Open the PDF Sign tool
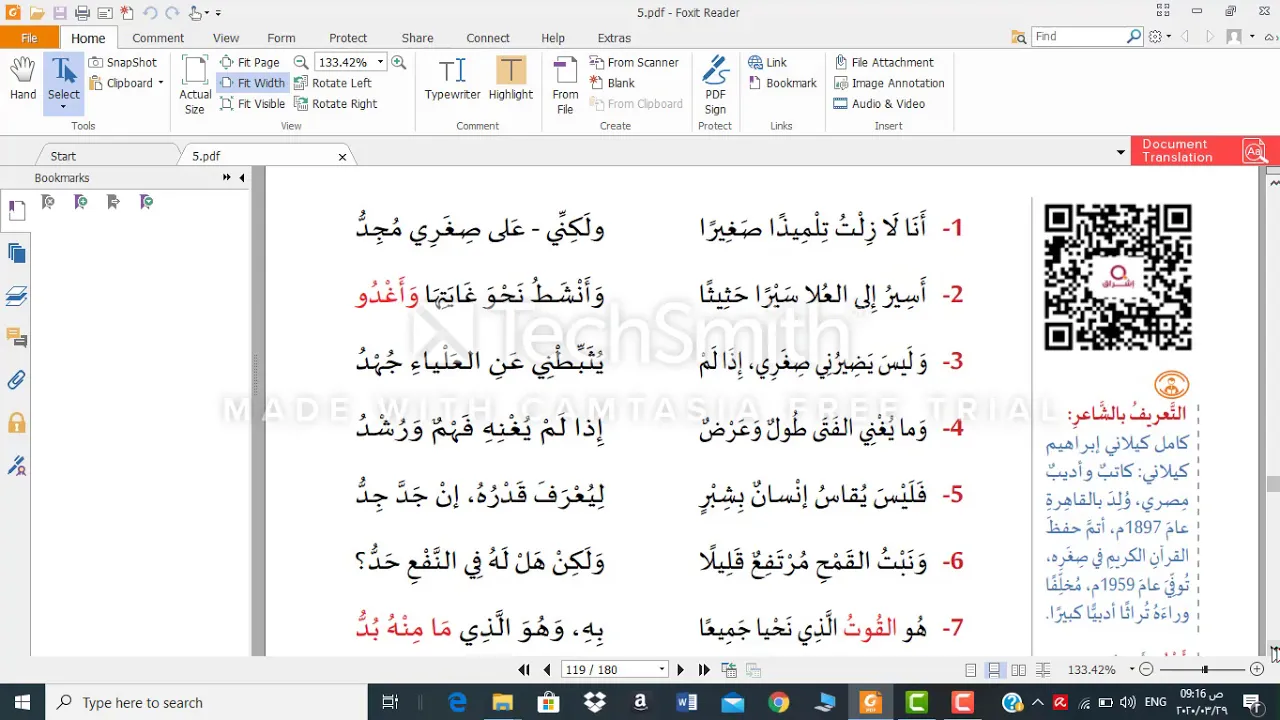 pyautogui.click(x=715, y=85)
